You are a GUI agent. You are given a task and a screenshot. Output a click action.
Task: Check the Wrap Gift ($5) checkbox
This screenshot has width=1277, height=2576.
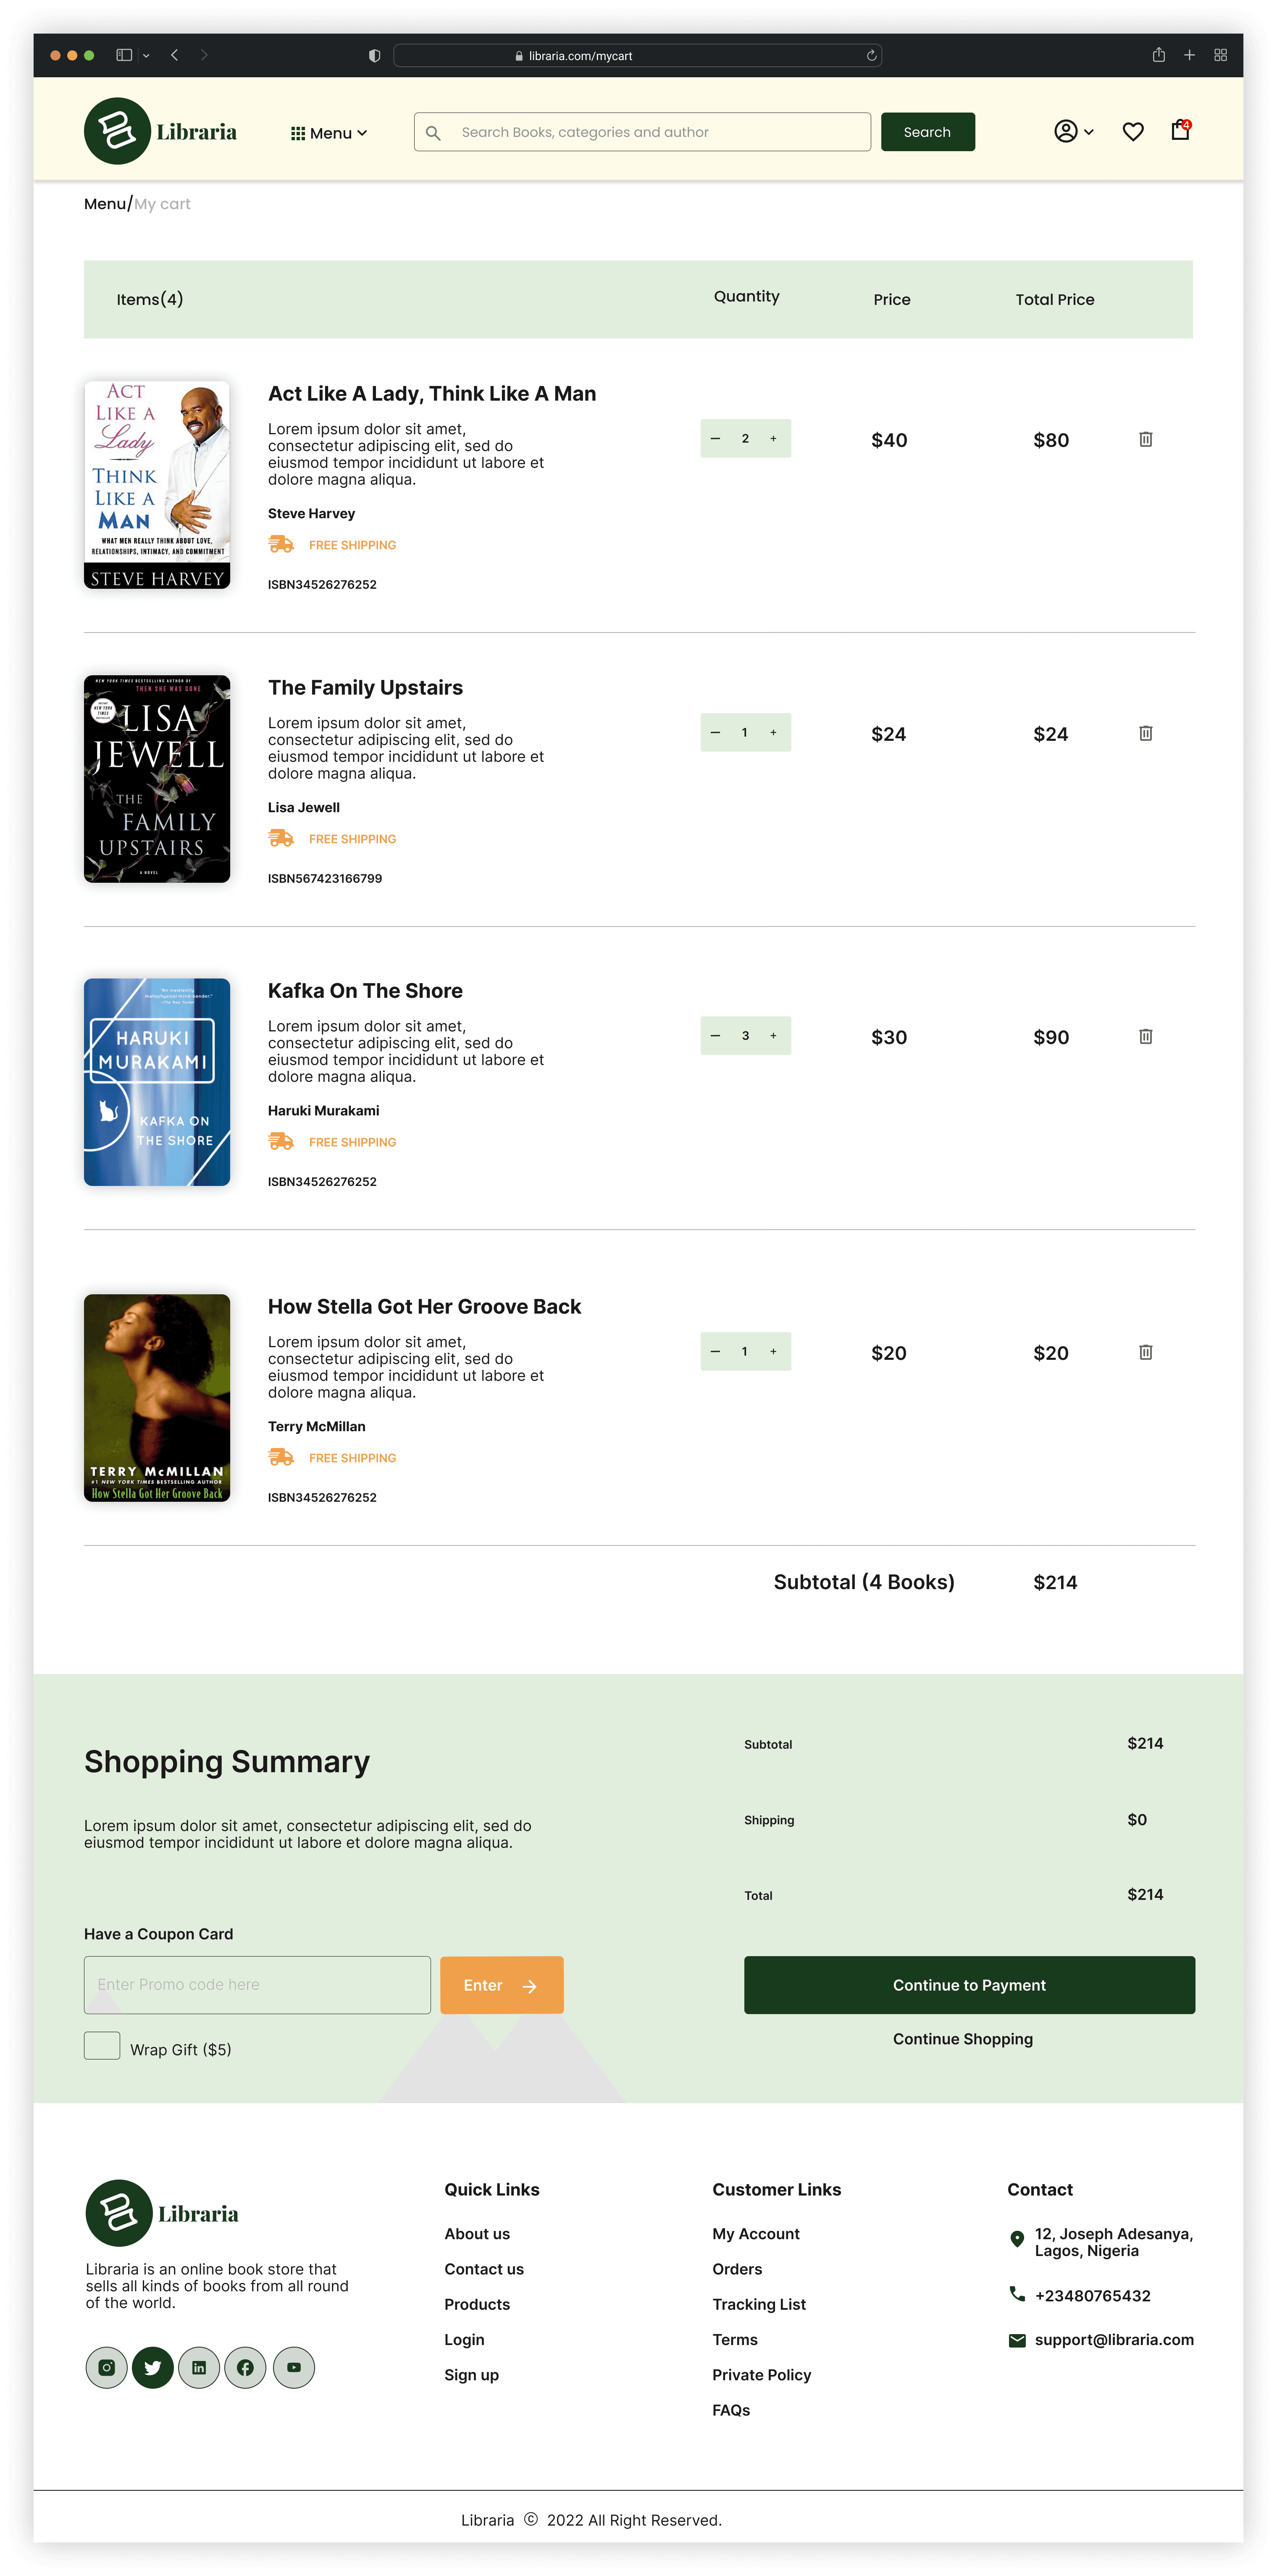click(x=102, y=2045)
